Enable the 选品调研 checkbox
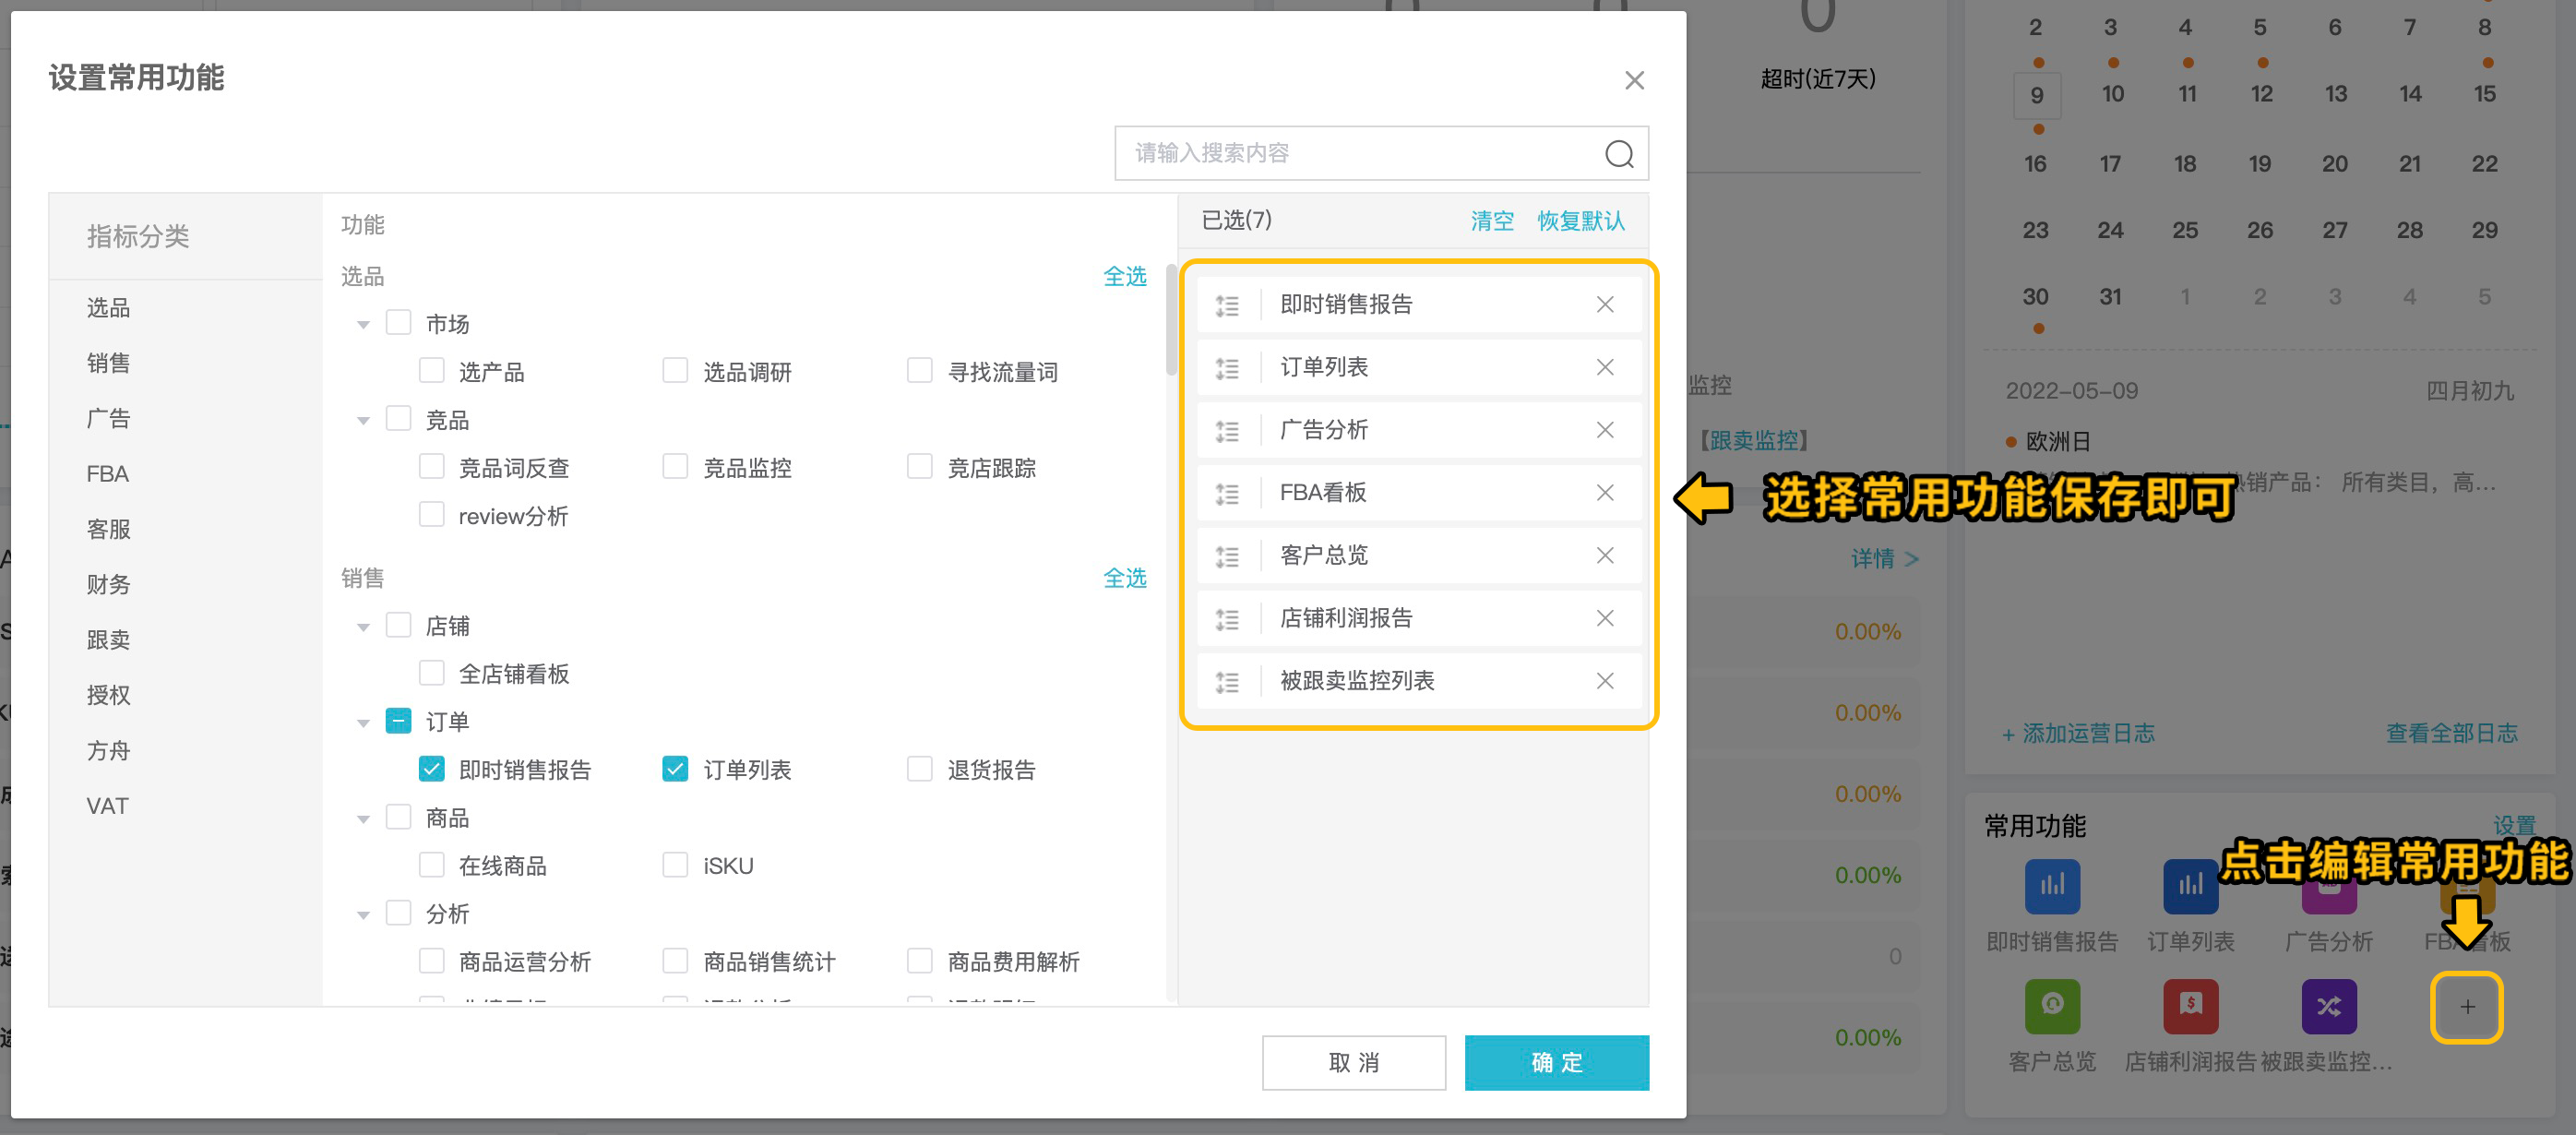The width and height of the screenshot is (2576, 1135). [675, 370]
